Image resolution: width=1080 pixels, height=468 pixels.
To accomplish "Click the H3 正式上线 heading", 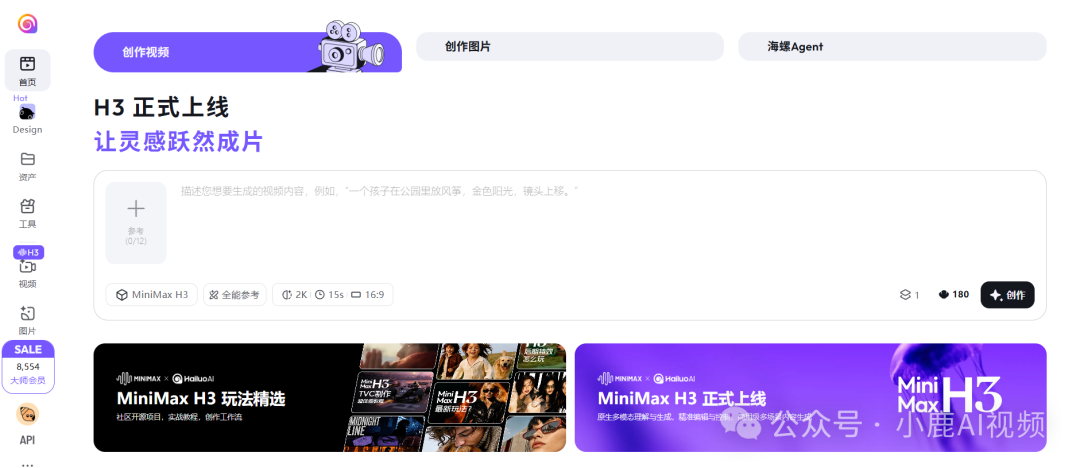I will [161, 108].
